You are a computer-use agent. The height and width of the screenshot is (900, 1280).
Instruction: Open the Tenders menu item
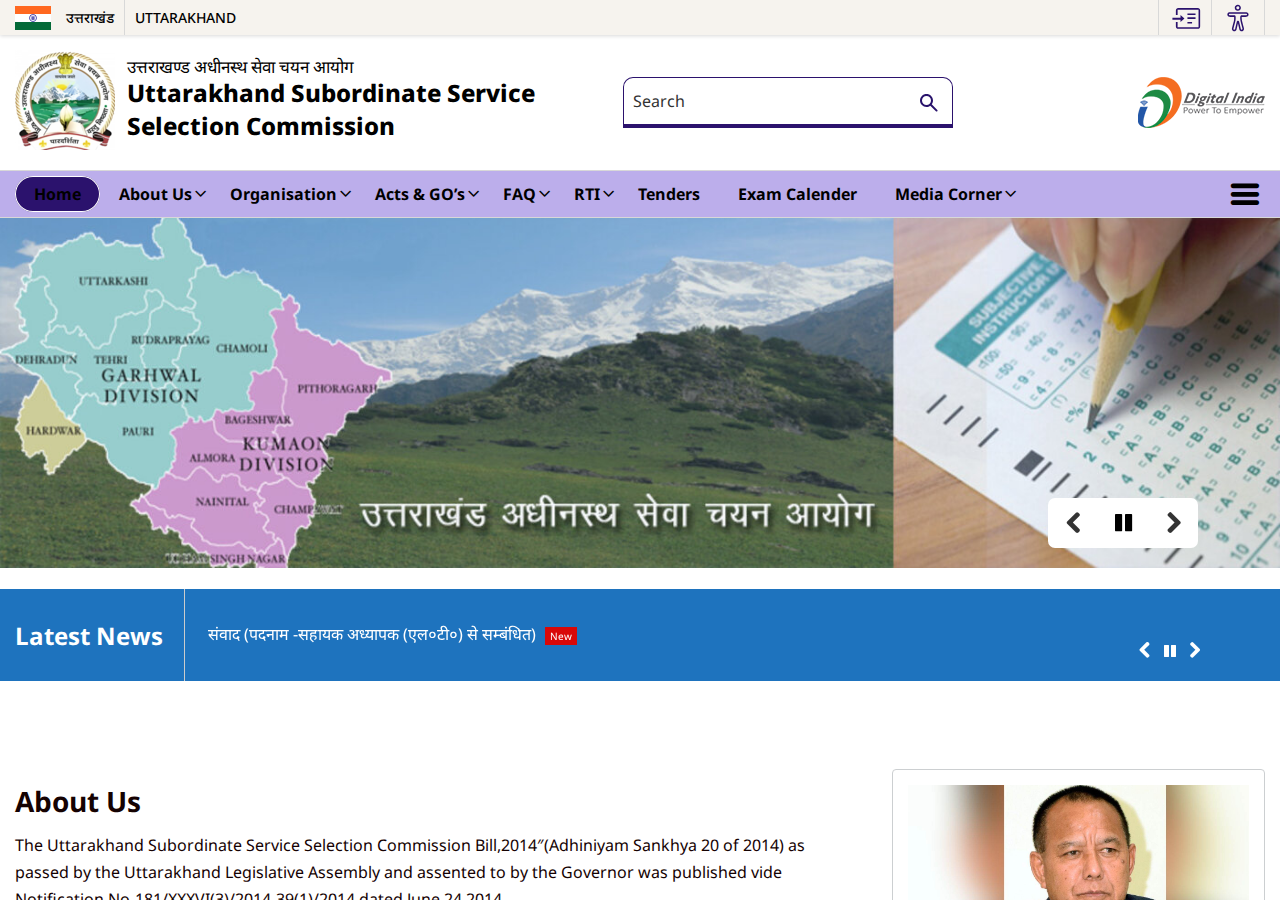(669, 194)
